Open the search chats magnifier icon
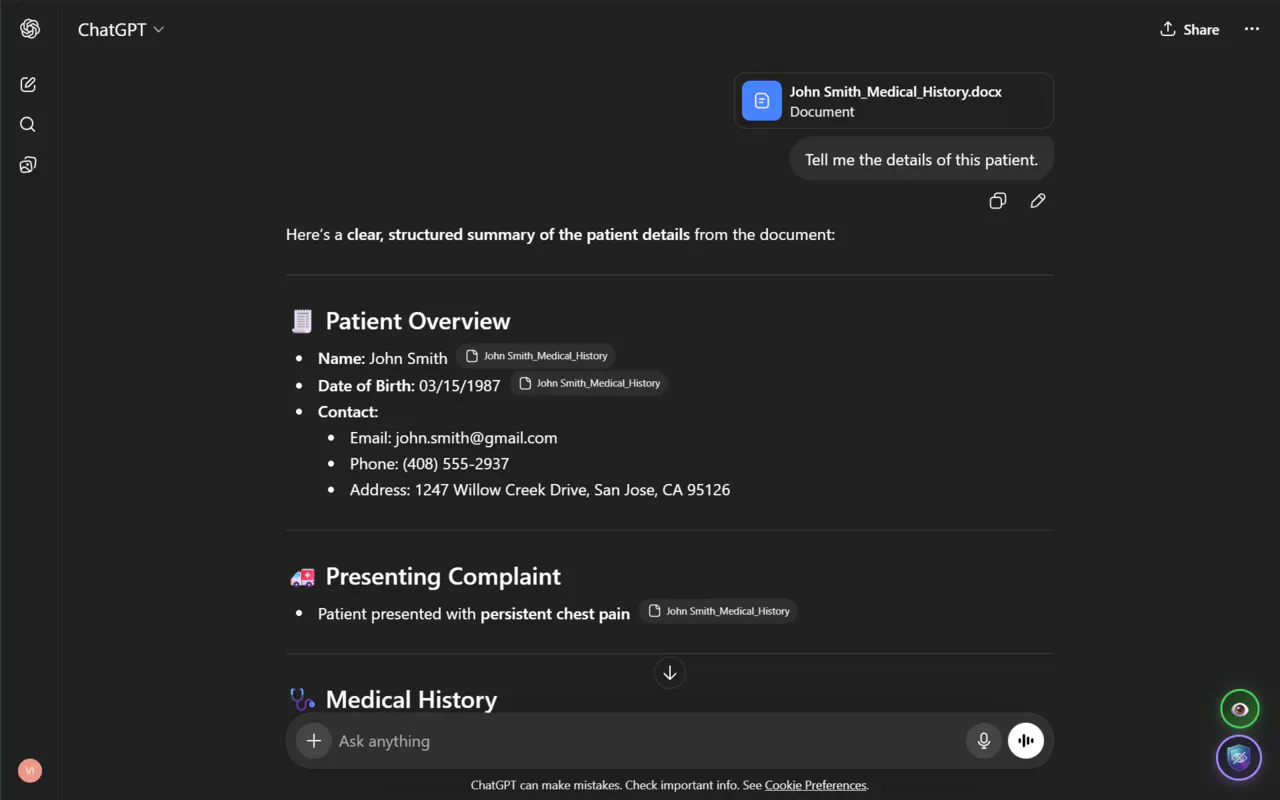The height and width of the screenshot is (800, 1280). point(28,125)
